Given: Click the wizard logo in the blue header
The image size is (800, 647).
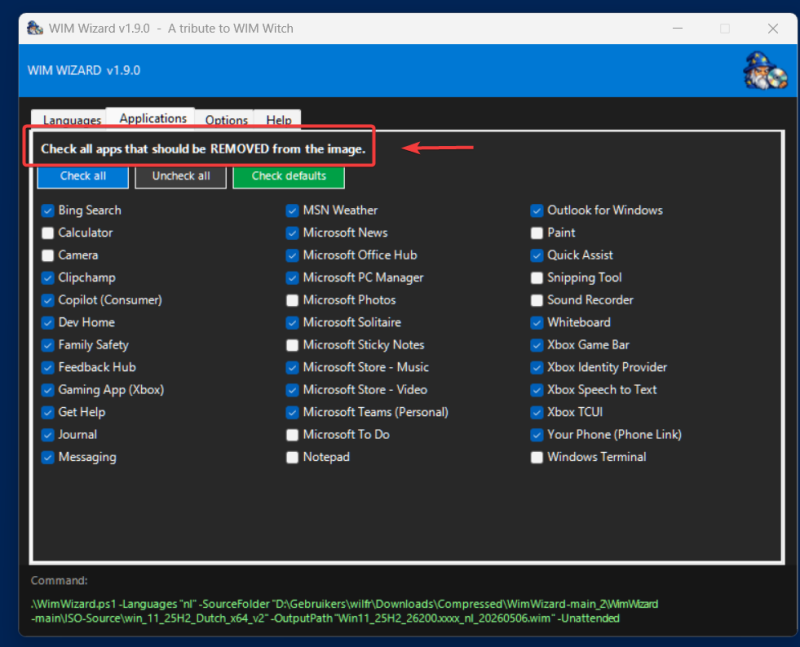Looking at the screenshot, I should 764,70.
